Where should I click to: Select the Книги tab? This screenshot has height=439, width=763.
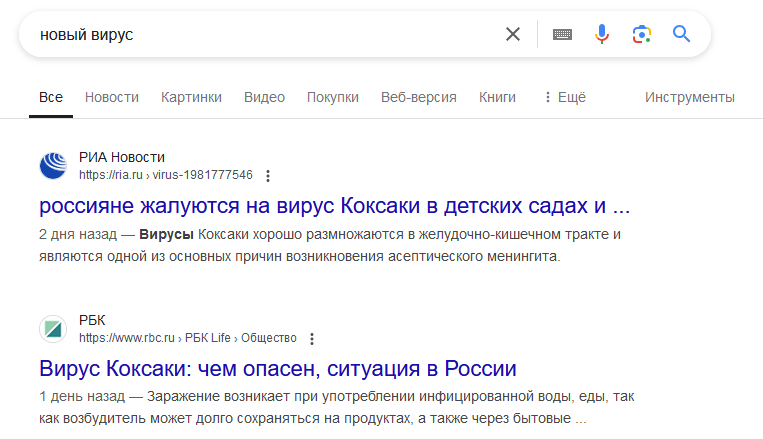(497, 97)
